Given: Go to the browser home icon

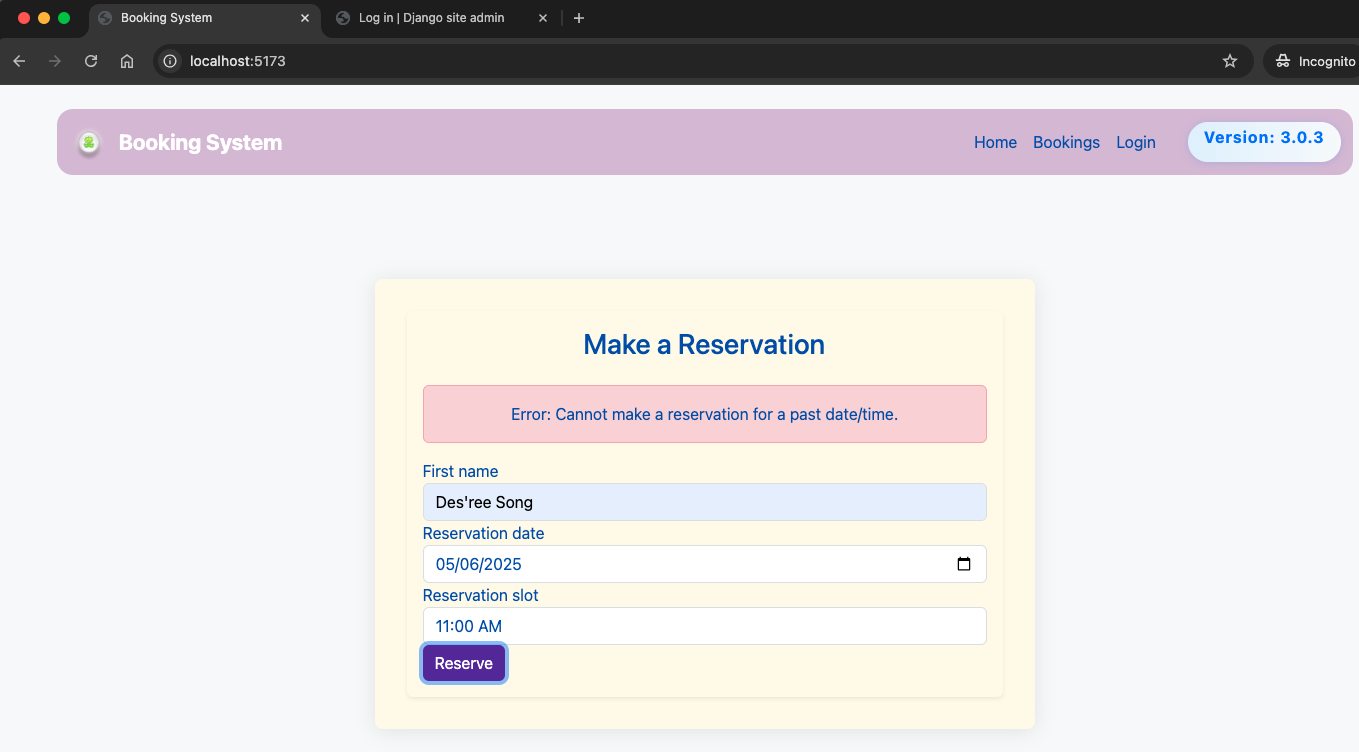Looking at the screenshot, I should coord(127,61).
